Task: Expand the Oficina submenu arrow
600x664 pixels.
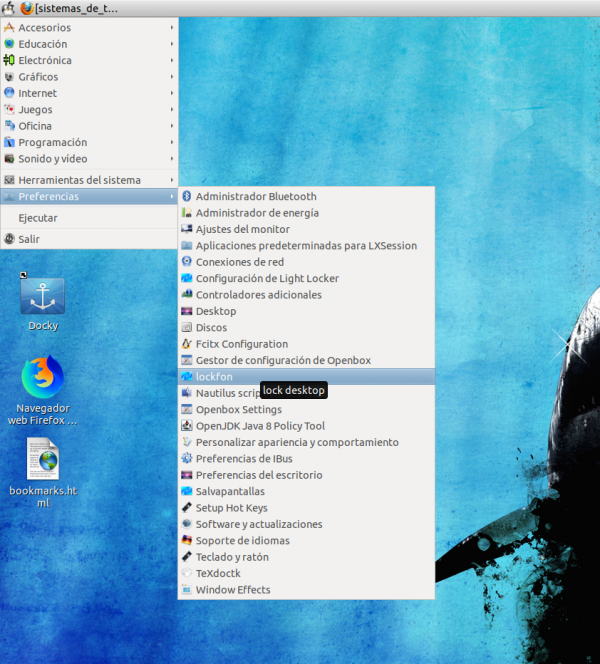Action: 172,126
